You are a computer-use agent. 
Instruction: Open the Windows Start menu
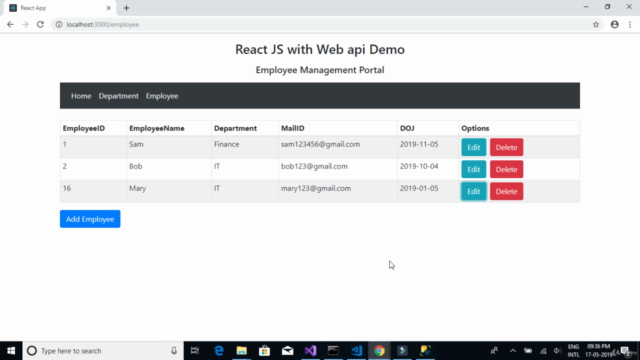11,351
